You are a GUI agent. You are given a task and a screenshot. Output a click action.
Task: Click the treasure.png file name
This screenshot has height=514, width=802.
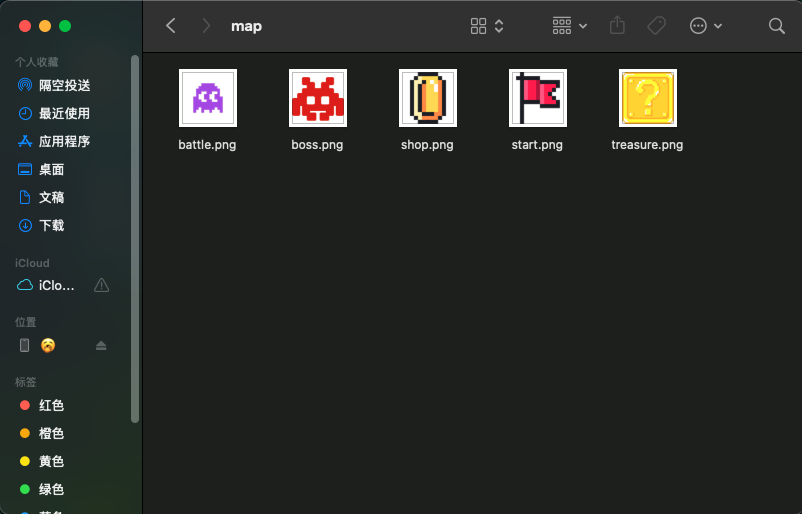click(647, 145)
